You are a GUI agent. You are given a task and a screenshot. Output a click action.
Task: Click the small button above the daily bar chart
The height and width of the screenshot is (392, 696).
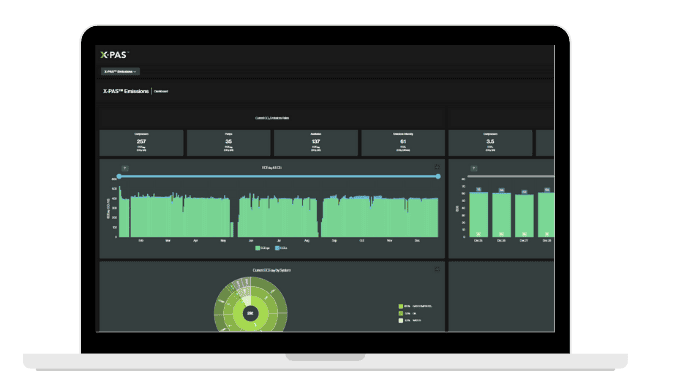coord(474,168)
